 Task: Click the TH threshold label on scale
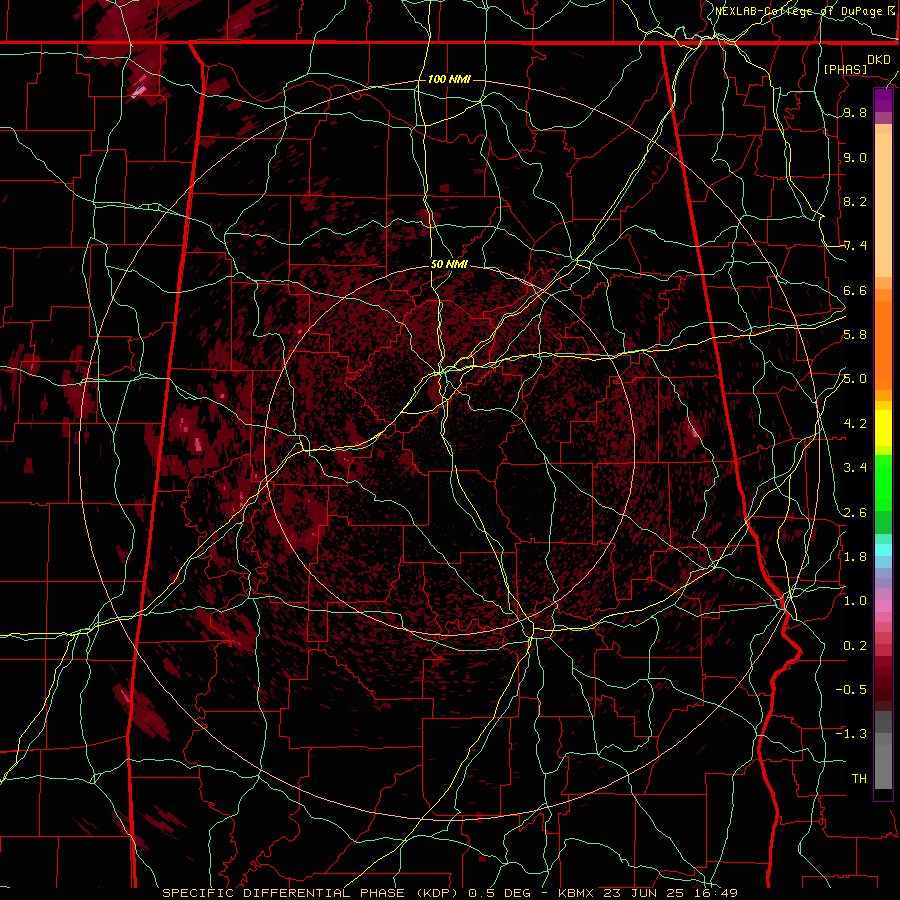[859, 778]
